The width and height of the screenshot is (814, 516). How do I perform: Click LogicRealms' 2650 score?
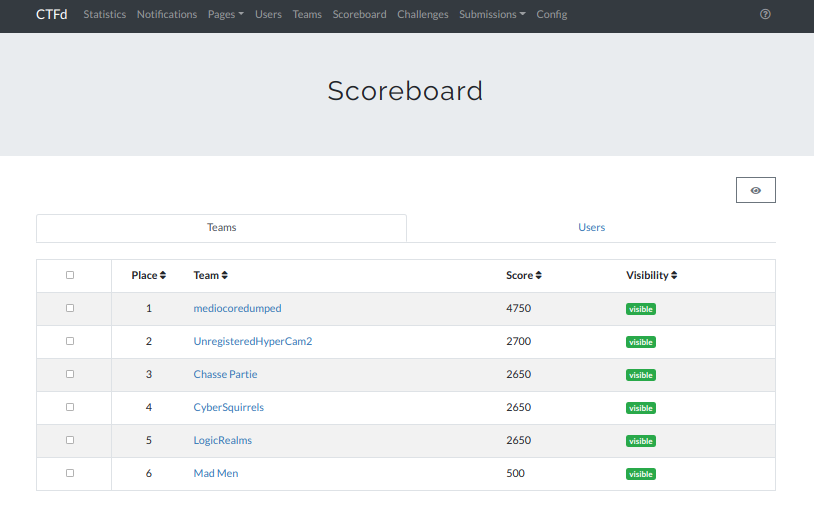coord(519,440)
